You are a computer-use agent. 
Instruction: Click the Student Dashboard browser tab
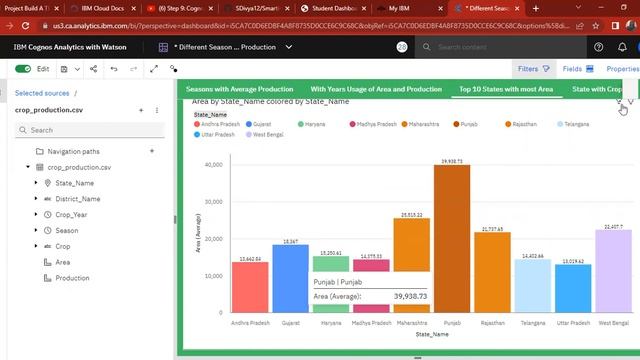click(333, 8)
